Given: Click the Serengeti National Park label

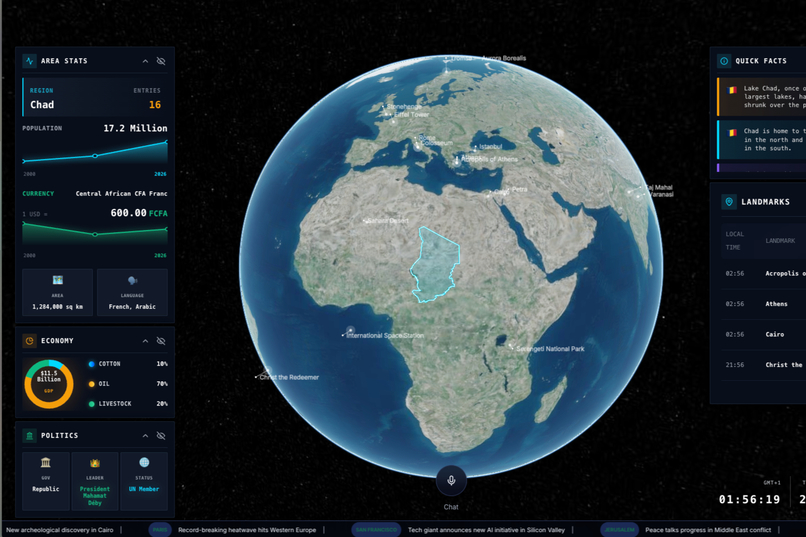Looking at the screenshot, I should click(550, 349).
